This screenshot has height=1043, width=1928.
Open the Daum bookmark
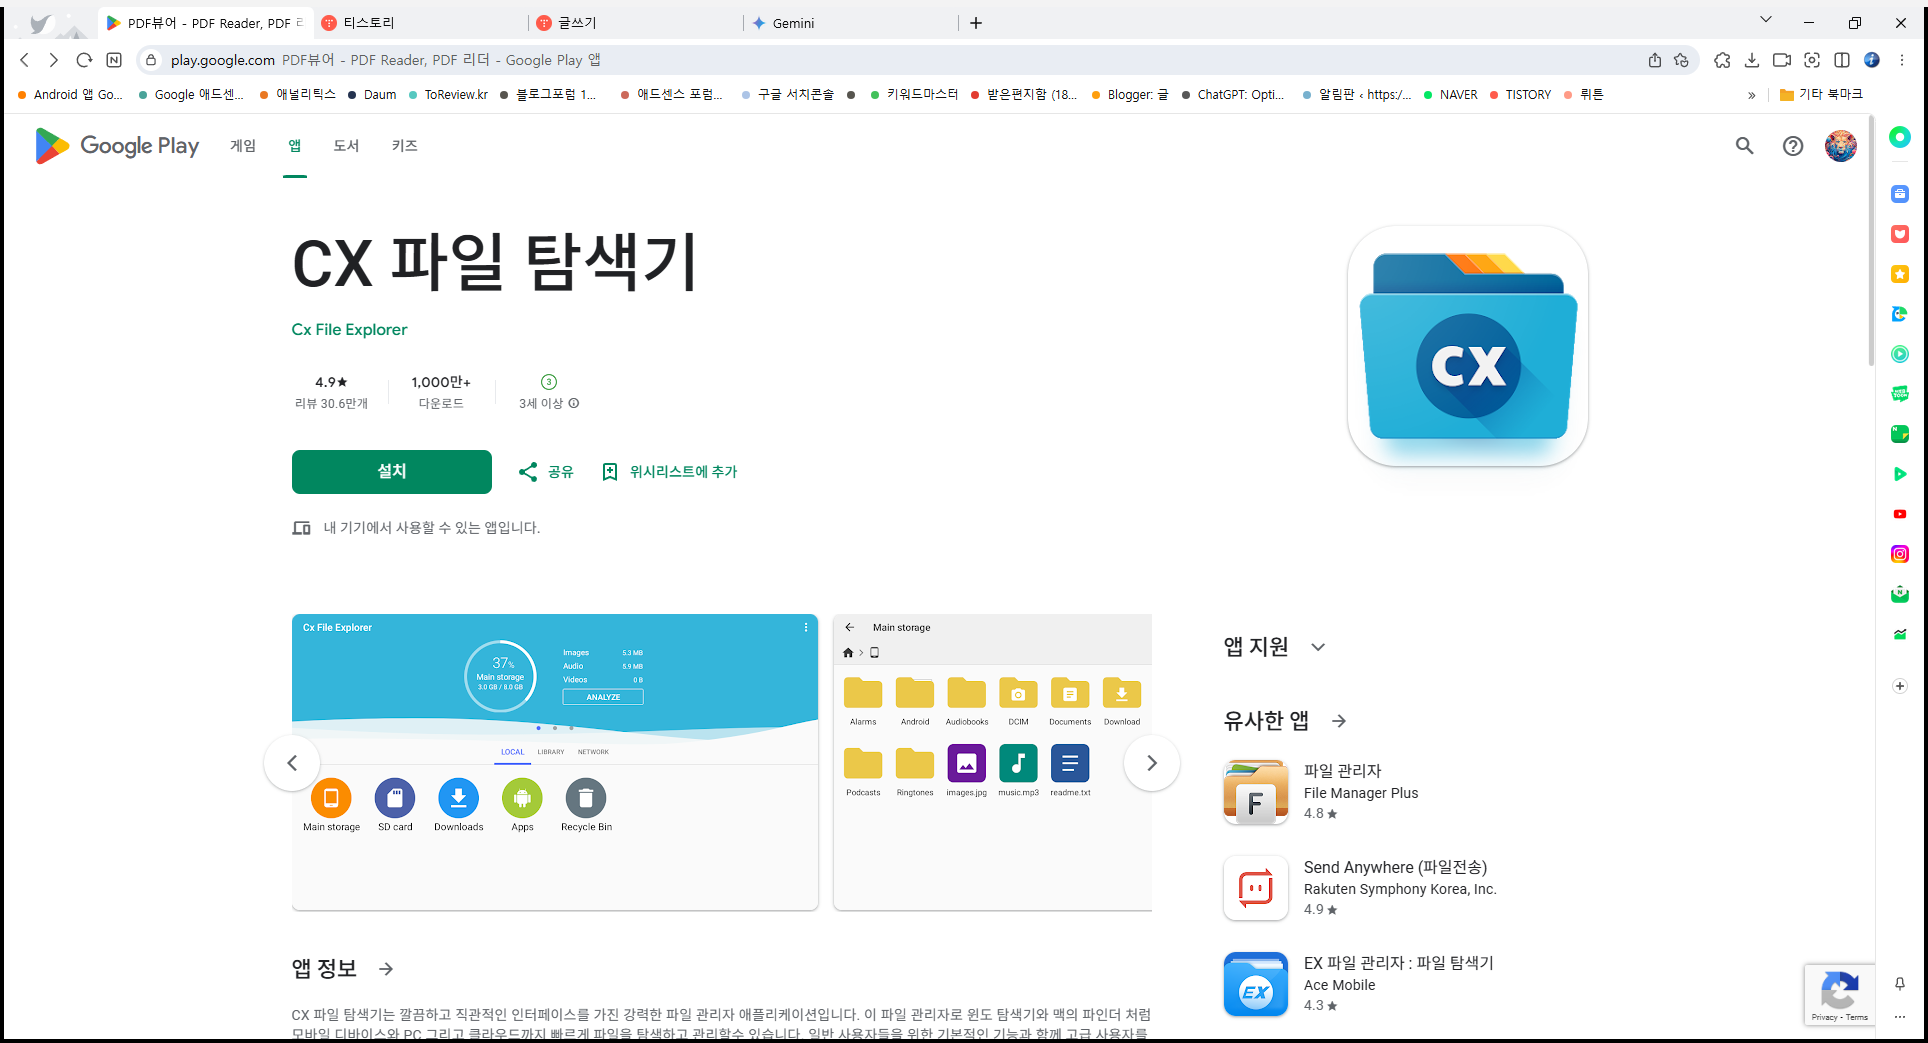[372, 95]
